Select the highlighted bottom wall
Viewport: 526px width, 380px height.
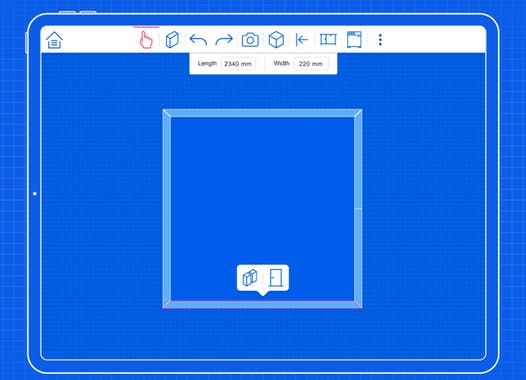(262, 305)
